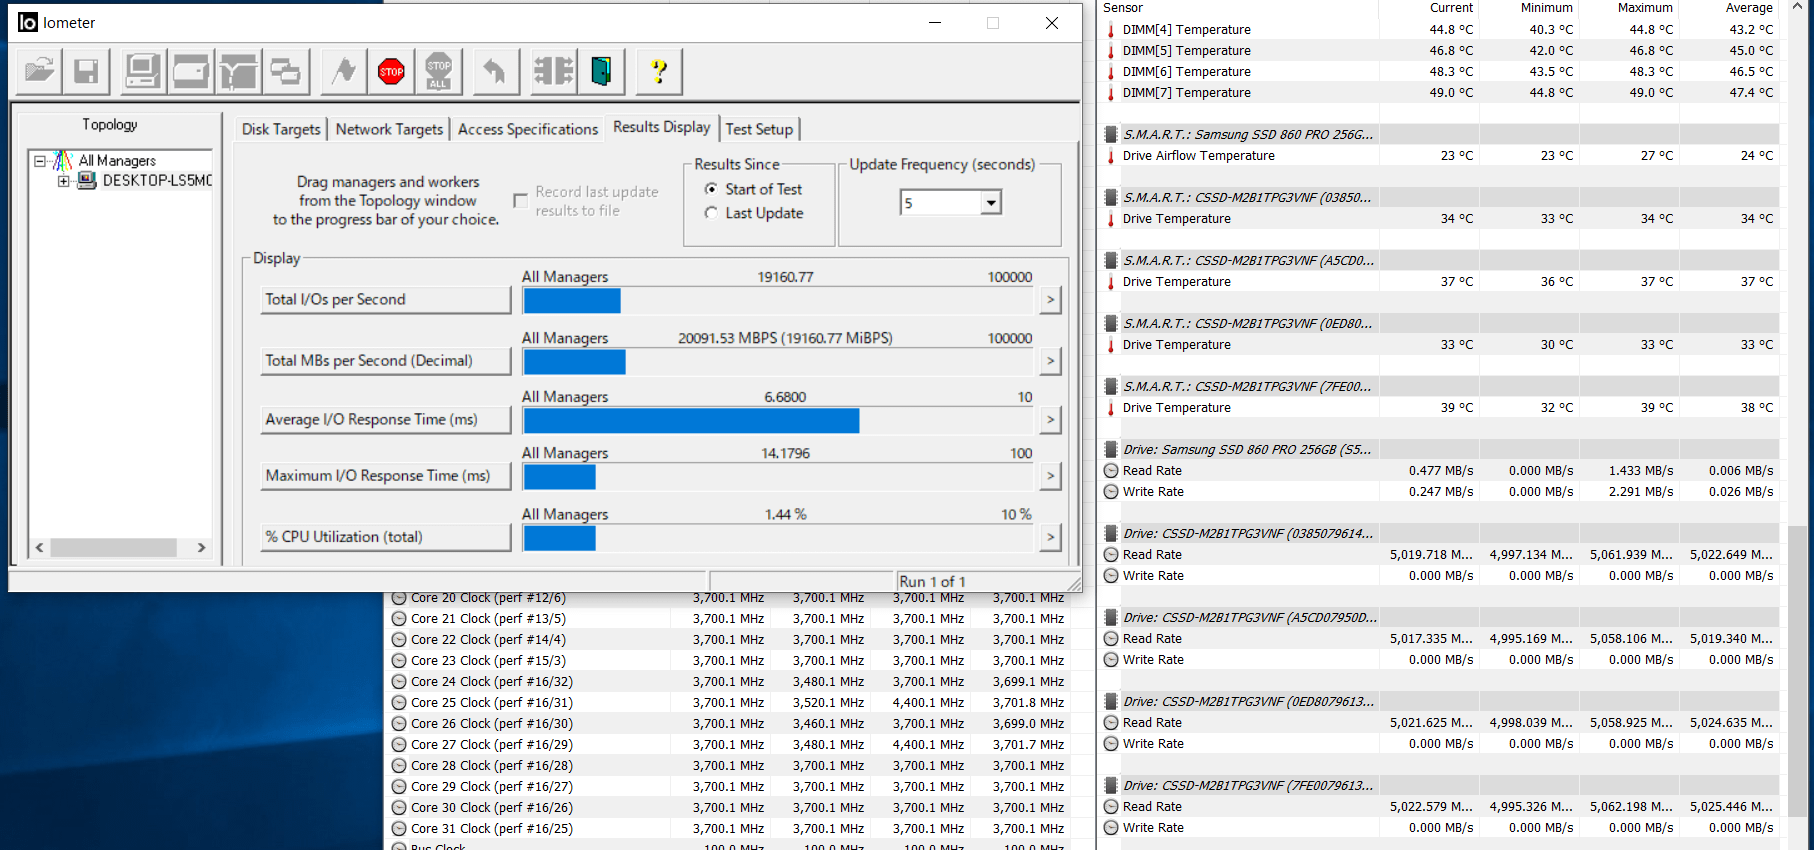Click the Average I/O Response Time progress bar
Image resolution: width=1814 pixels, height=850 pixels.
point(778,421)
